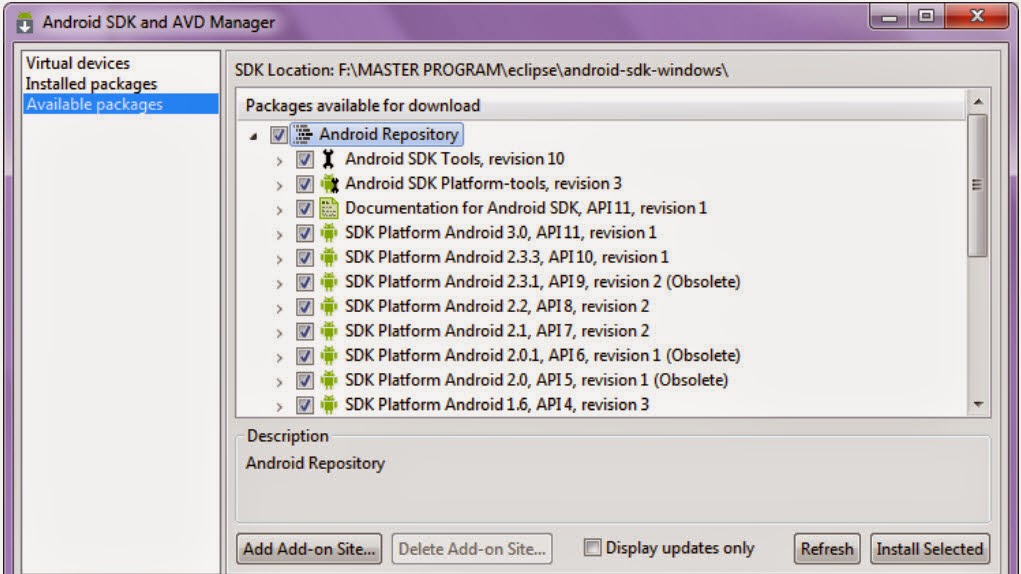Expand SDK Platform Android 2.3.1 node

pos(279,284)
